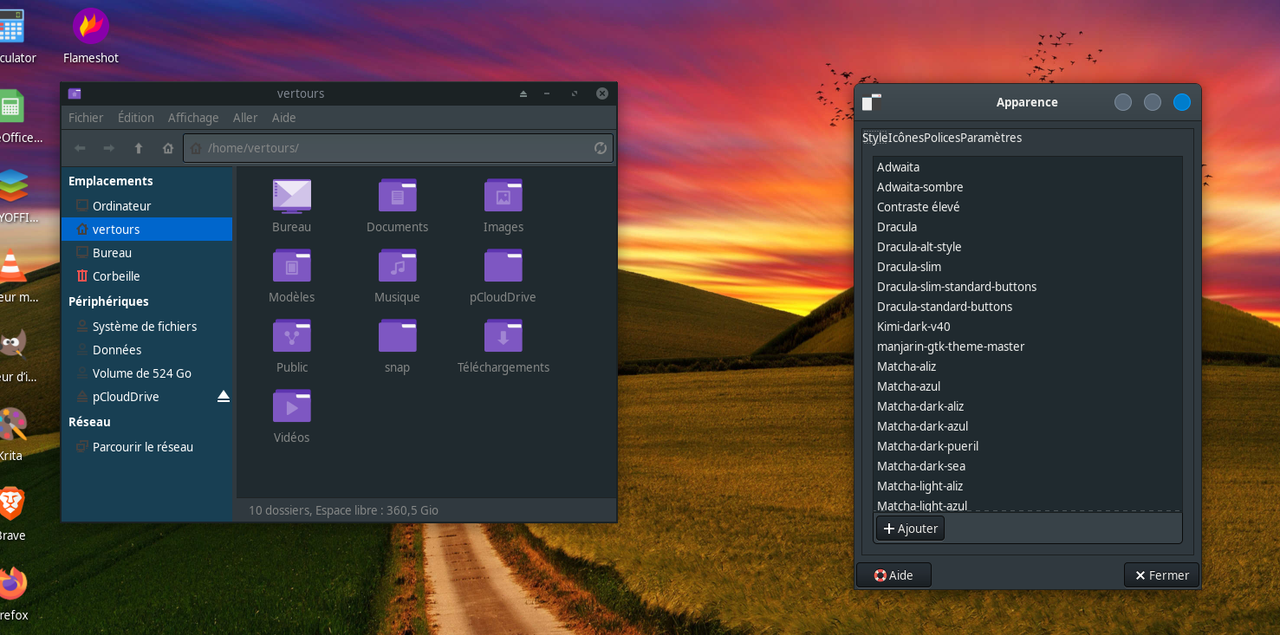The height and width of the screenshot is (635, 1280).
Task: Select Ordinateur in the sidebar
Action: (x=147, y=206)
